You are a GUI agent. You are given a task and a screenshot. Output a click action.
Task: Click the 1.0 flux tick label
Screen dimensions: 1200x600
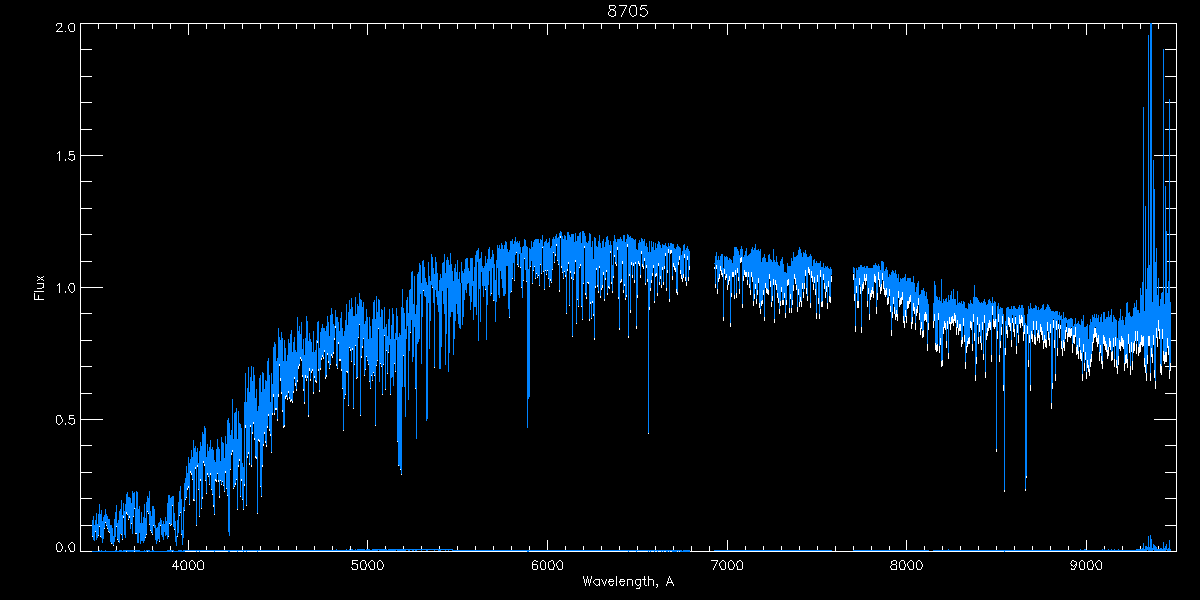tap(62, 288)
